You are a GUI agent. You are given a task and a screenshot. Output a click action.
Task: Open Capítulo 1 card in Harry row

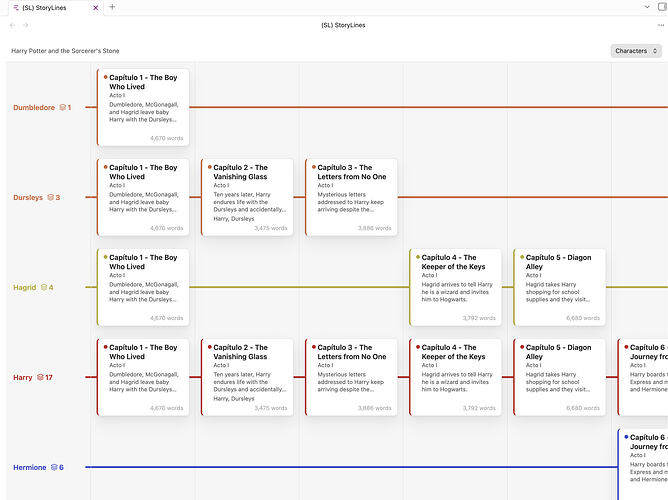(x=143, y=377)
